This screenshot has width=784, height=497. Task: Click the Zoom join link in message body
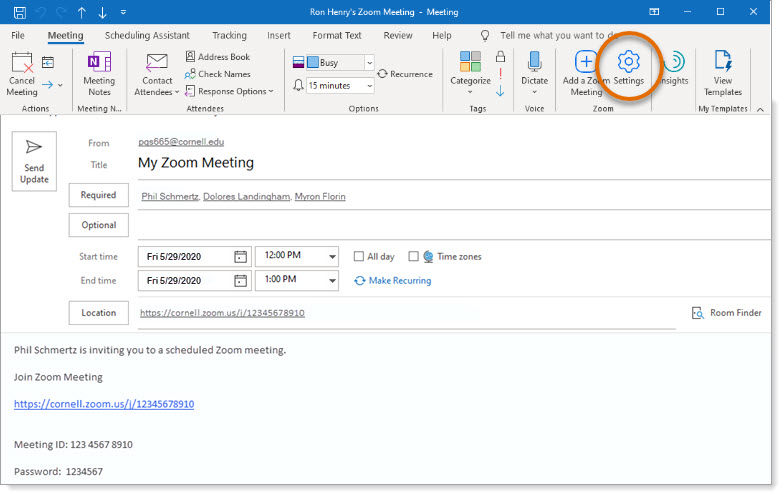click(104, 404)
